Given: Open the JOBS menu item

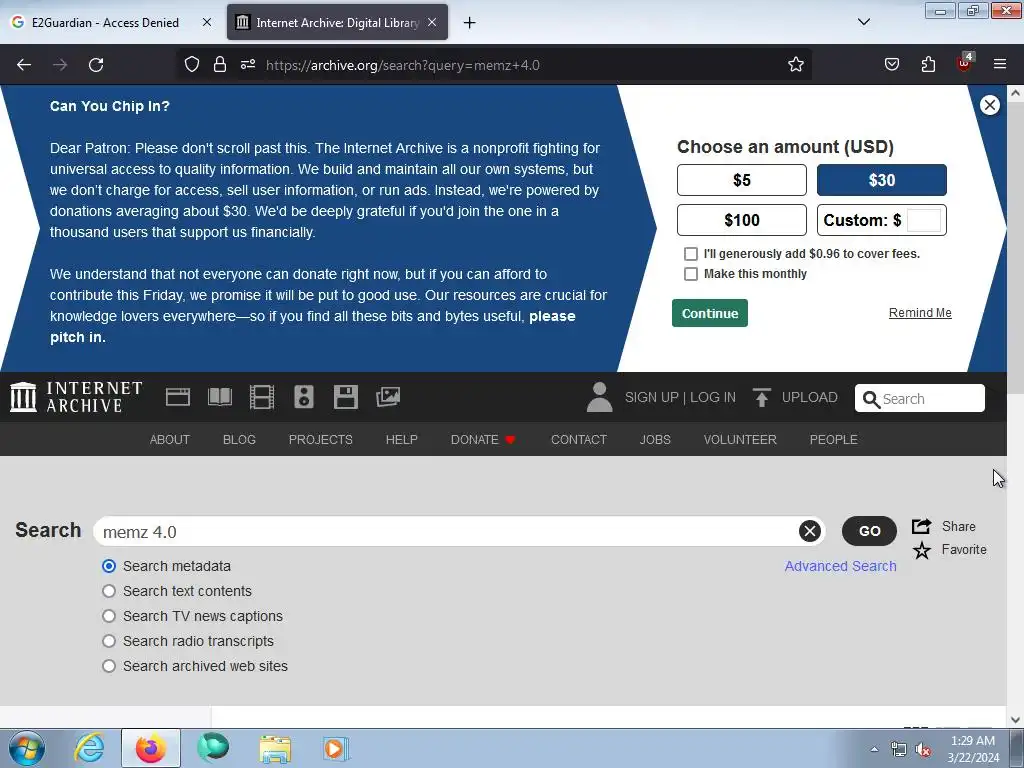Looking at the screenshot, I should (x=655, y=440).
